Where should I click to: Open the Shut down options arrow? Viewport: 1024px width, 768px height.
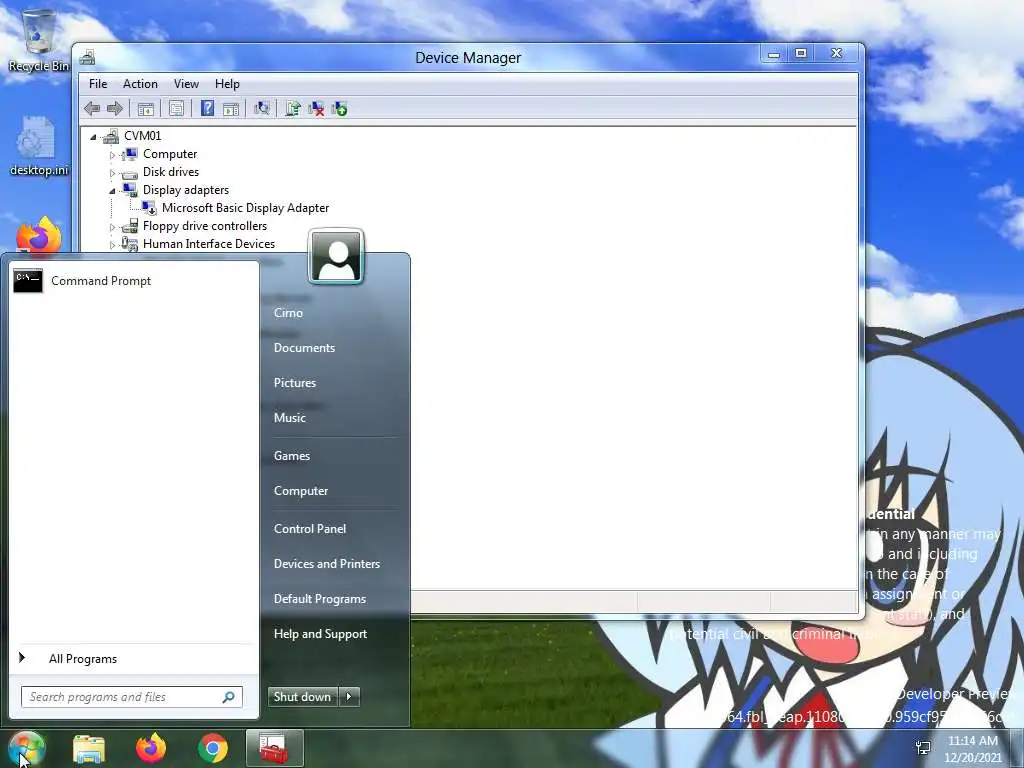tap(349, 697)
